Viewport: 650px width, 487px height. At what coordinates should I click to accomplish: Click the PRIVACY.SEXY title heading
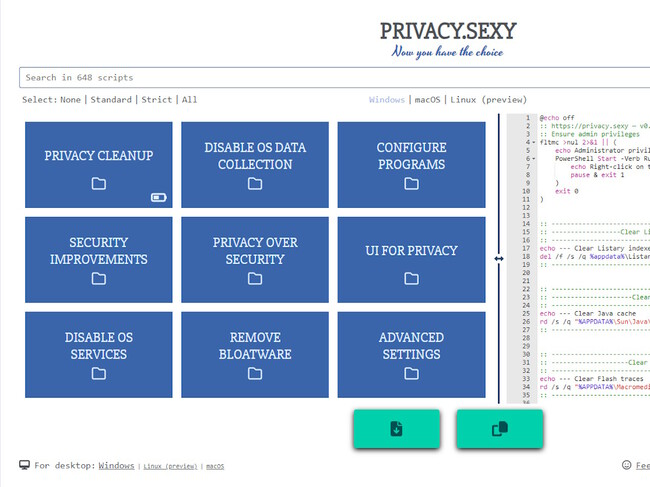pyautogui.click(x=448, y=31)
